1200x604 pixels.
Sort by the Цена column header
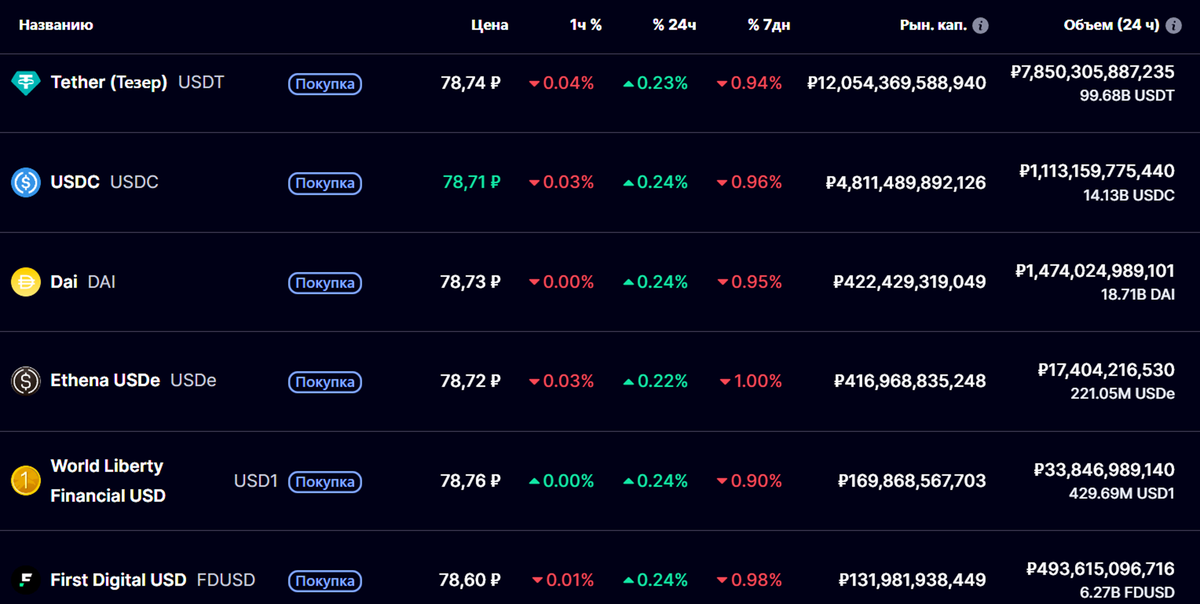(489, 25)
